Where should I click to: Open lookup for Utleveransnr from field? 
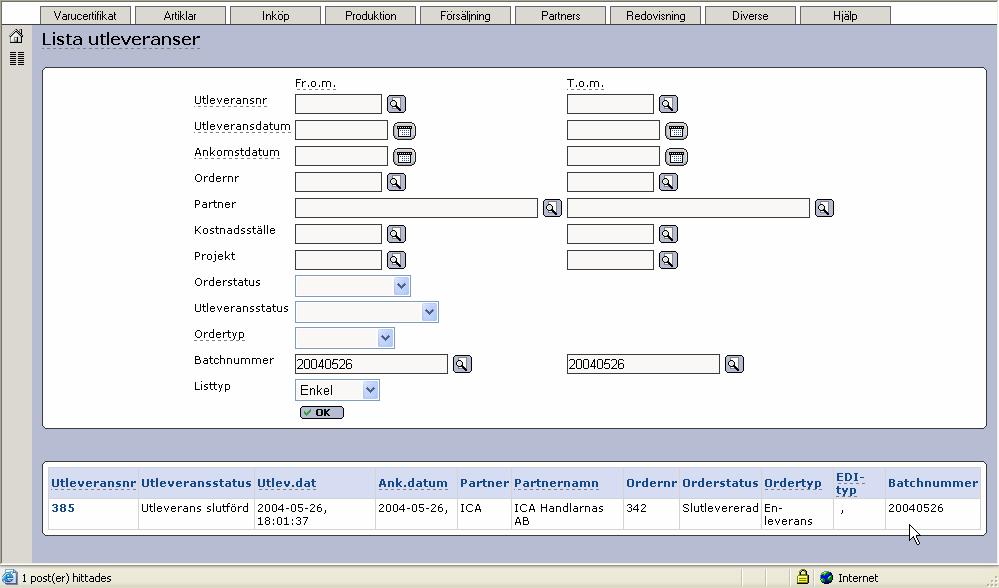396,104
